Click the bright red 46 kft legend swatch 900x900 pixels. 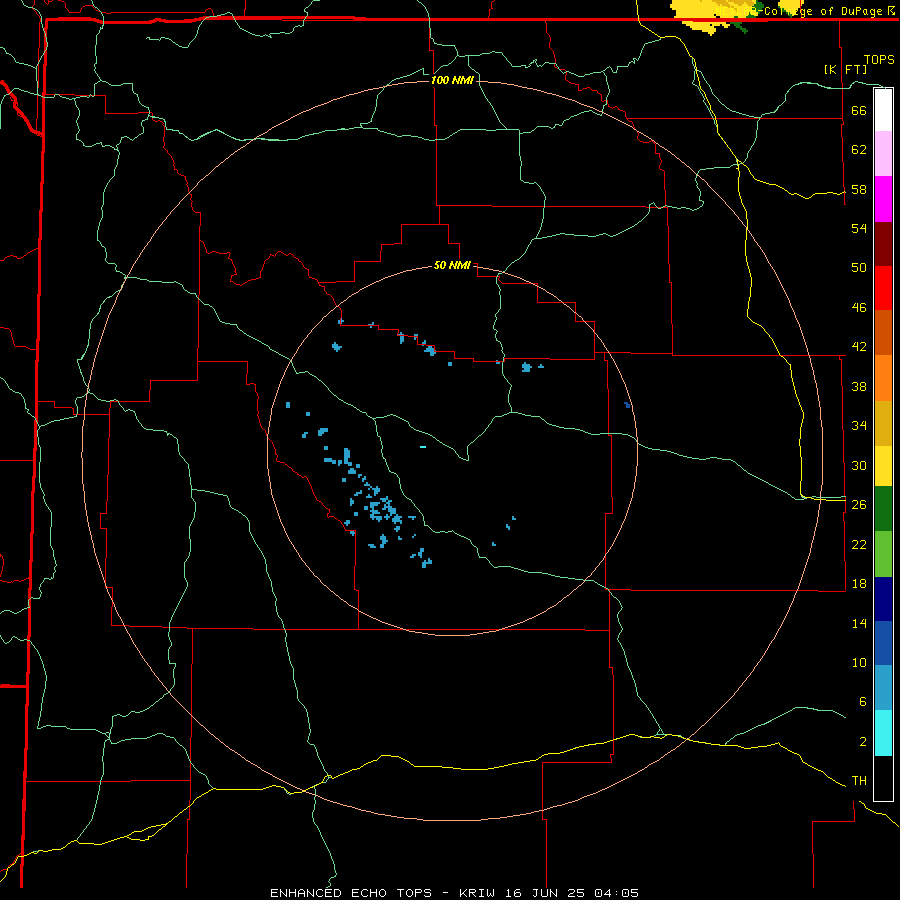(883, 288)
